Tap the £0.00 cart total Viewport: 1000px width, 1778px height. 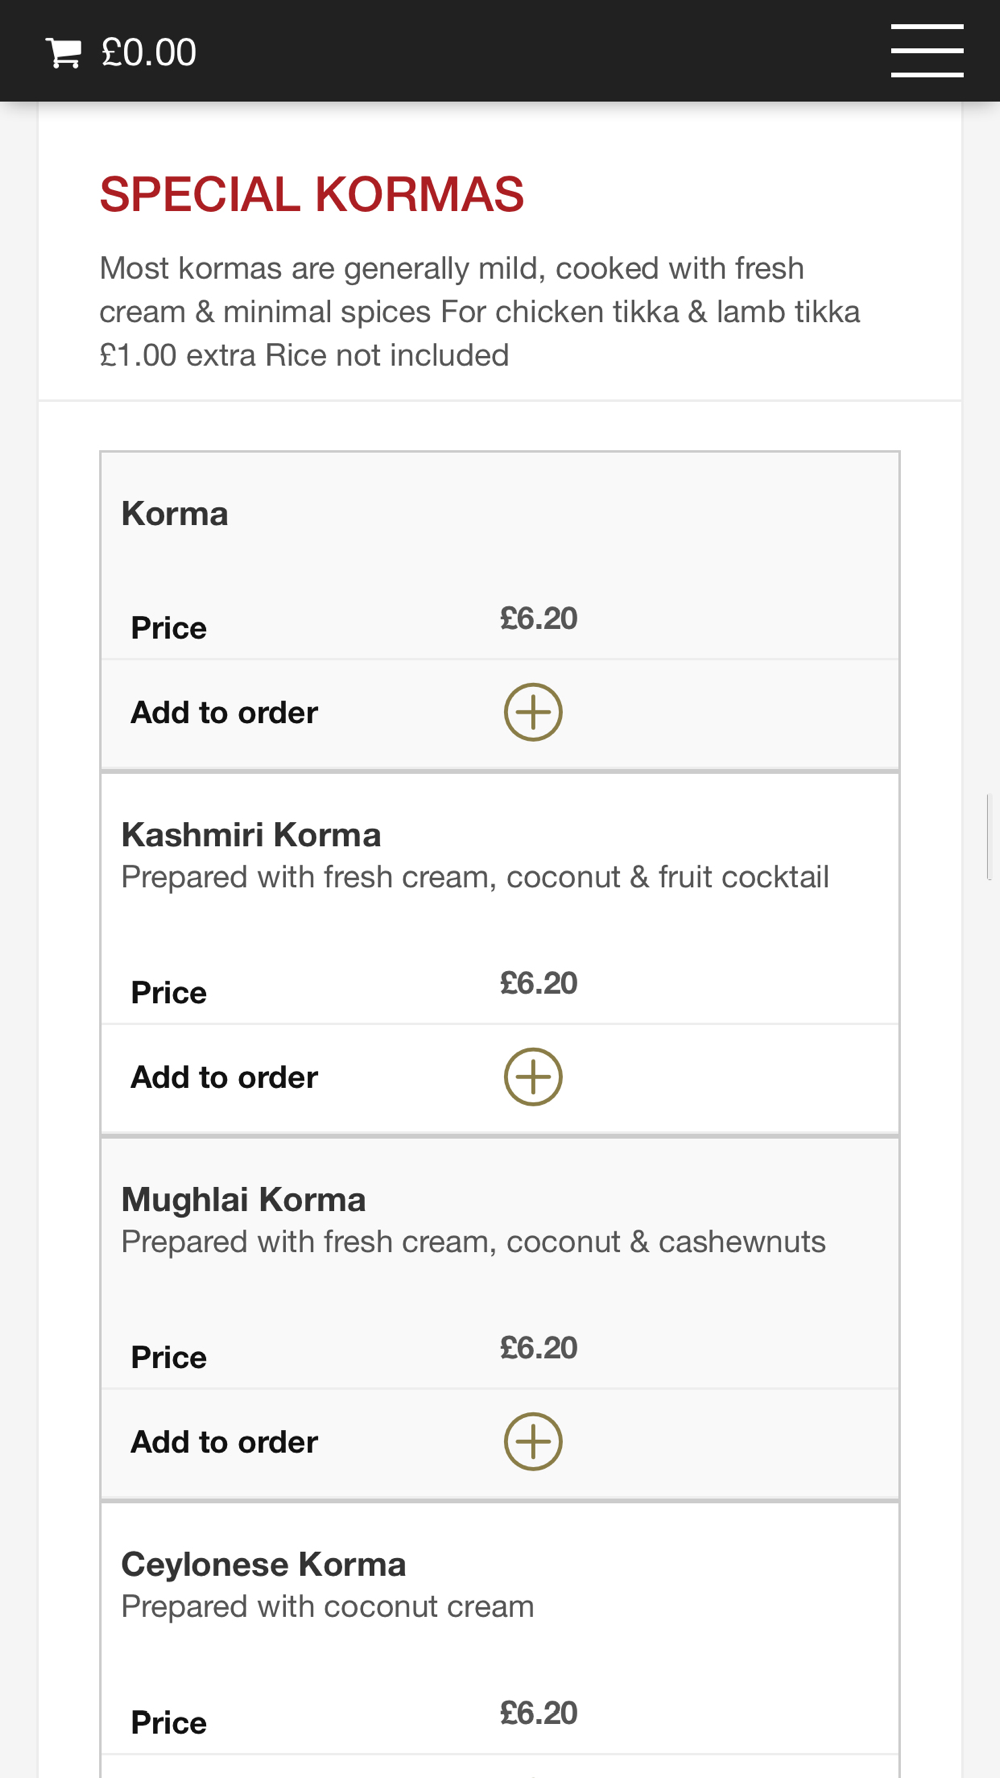coord(149,53)
